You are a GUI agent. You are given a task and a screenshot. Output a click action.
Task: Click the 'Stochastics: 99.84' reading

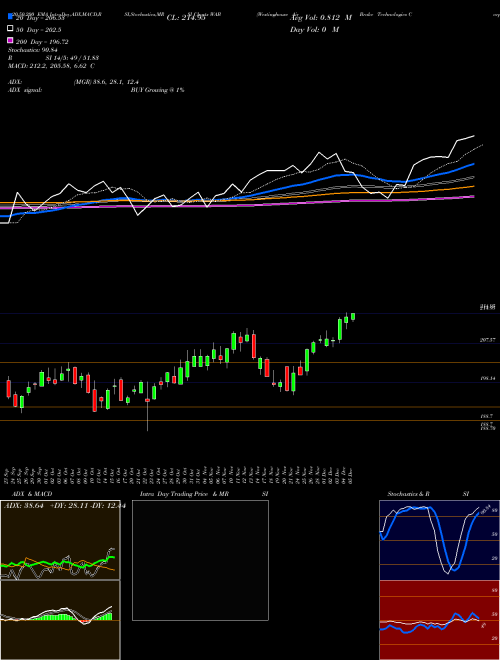coord(32,50)
